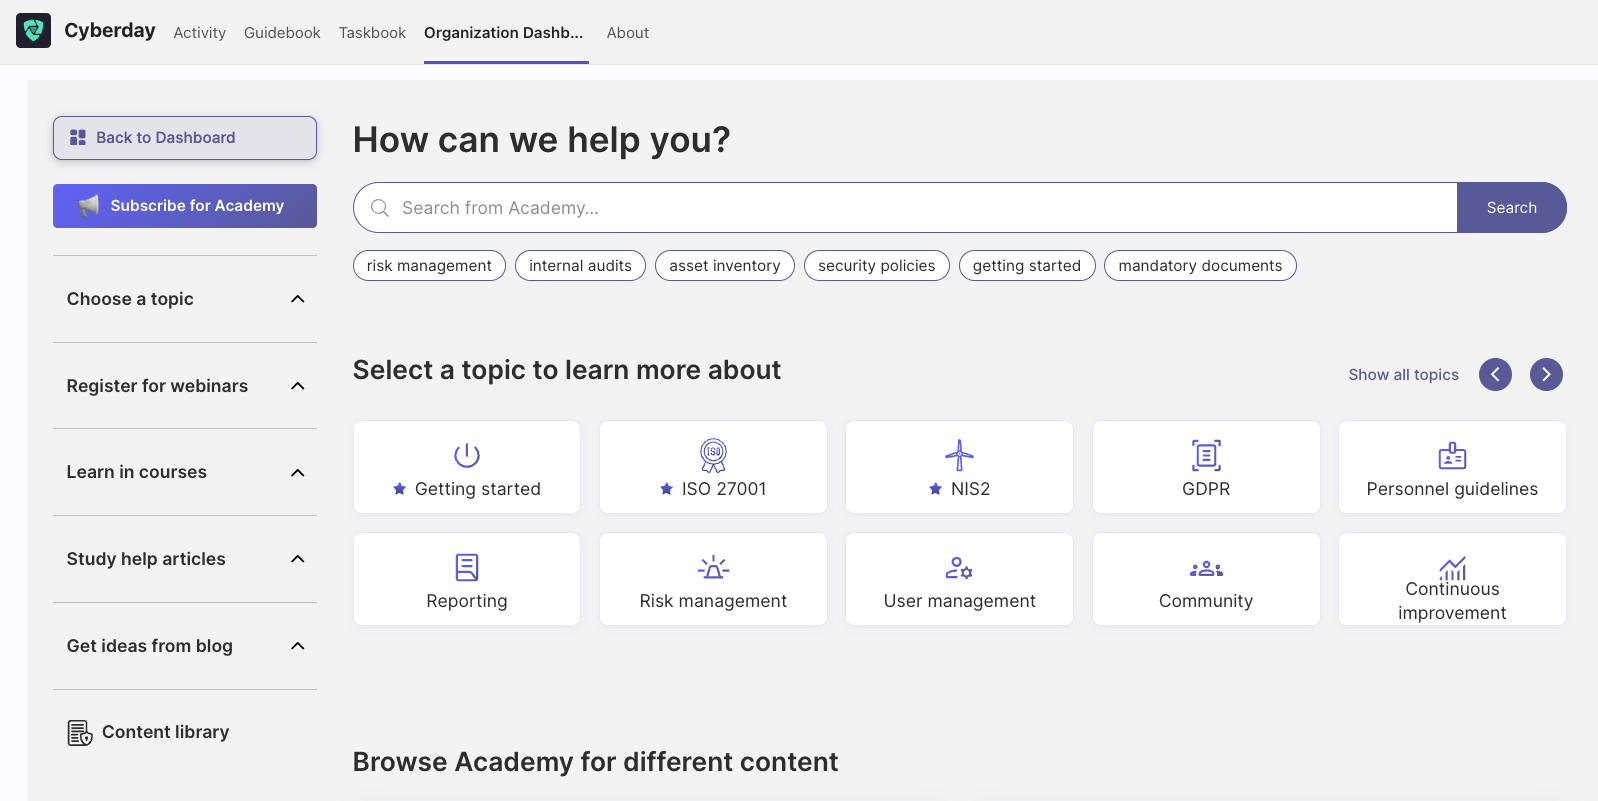The image size is (1598, 801).
Task: Click the Back to Dashboard button
Action: coord(185,138)
